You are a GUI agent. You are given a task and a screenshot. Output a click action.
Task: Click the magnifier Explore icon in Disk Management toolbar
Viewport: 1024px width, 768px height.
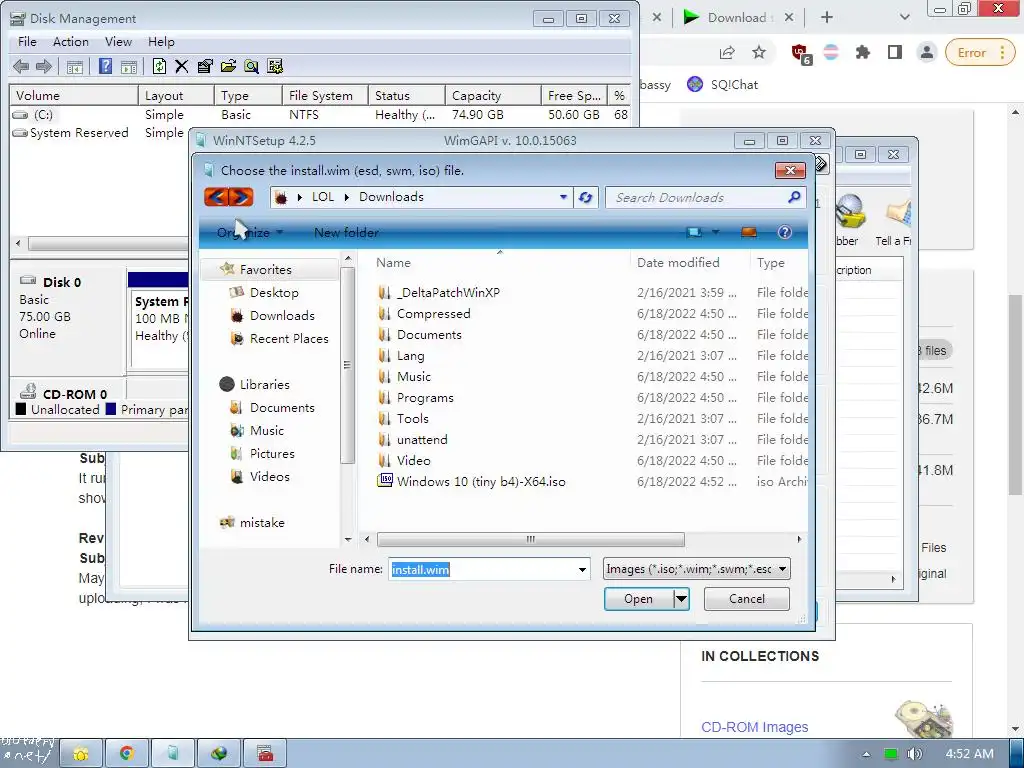(x=251, y=66)
